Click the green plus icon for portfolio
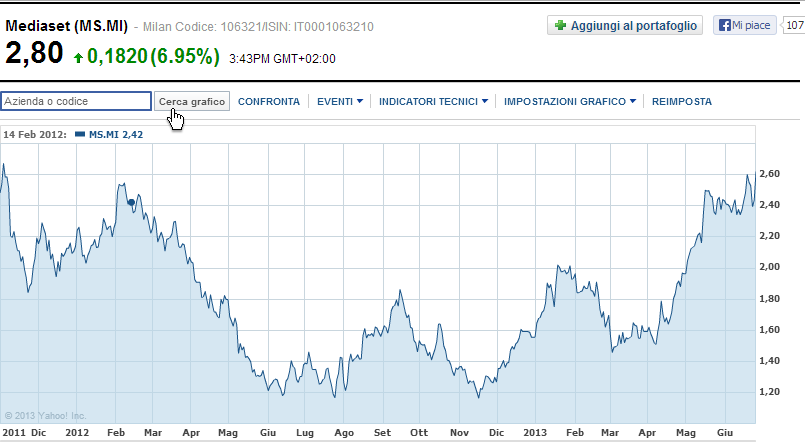 coord(560,26)
